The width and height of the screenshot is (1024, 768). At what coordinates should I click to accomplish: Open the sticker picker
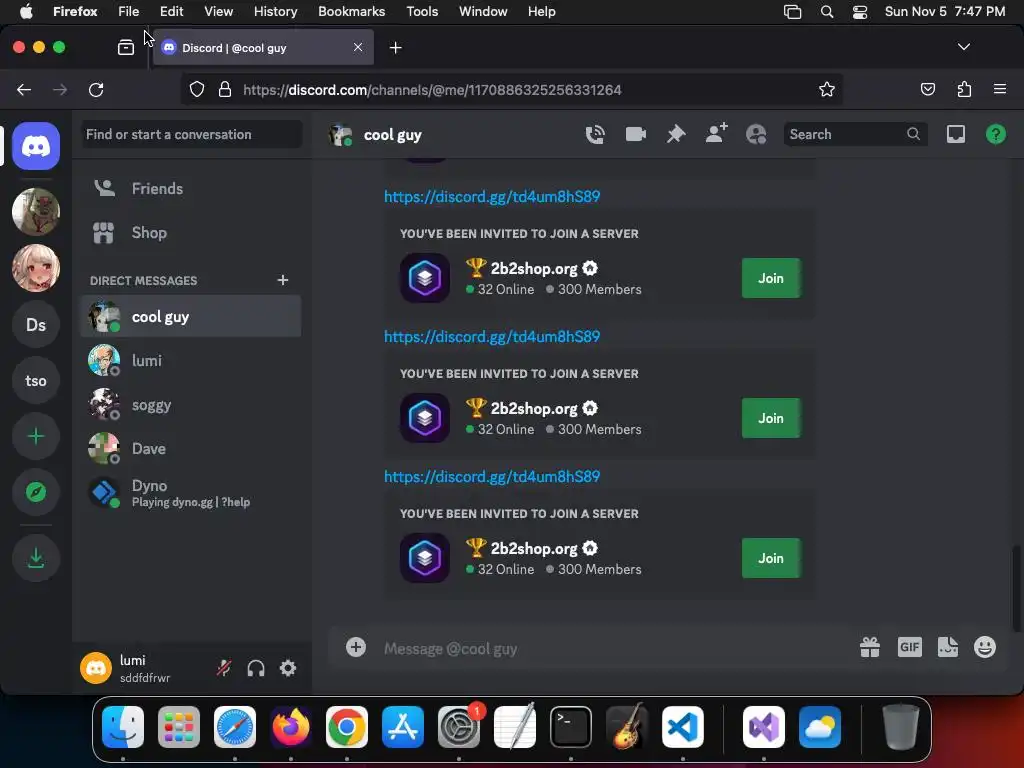tap(948, 647)
